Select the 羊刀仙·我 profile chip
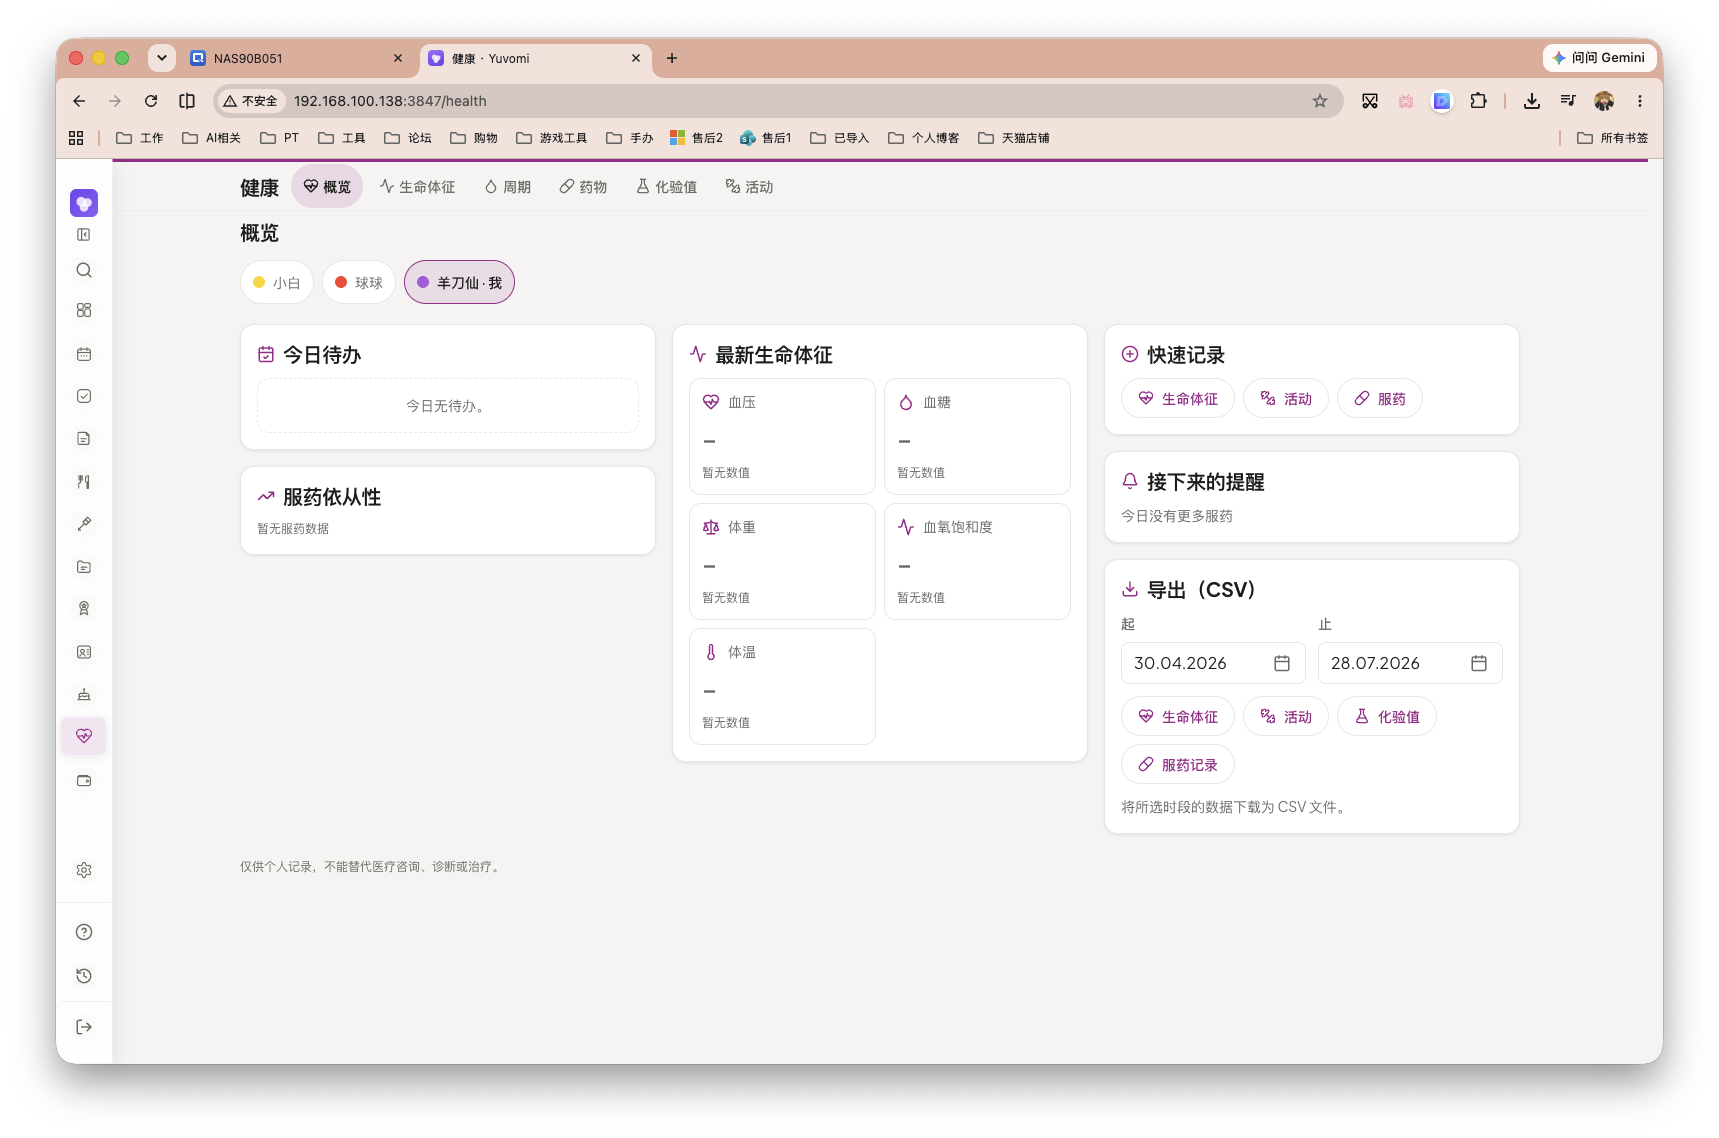 pyautogui.click(x=459, y=283)
